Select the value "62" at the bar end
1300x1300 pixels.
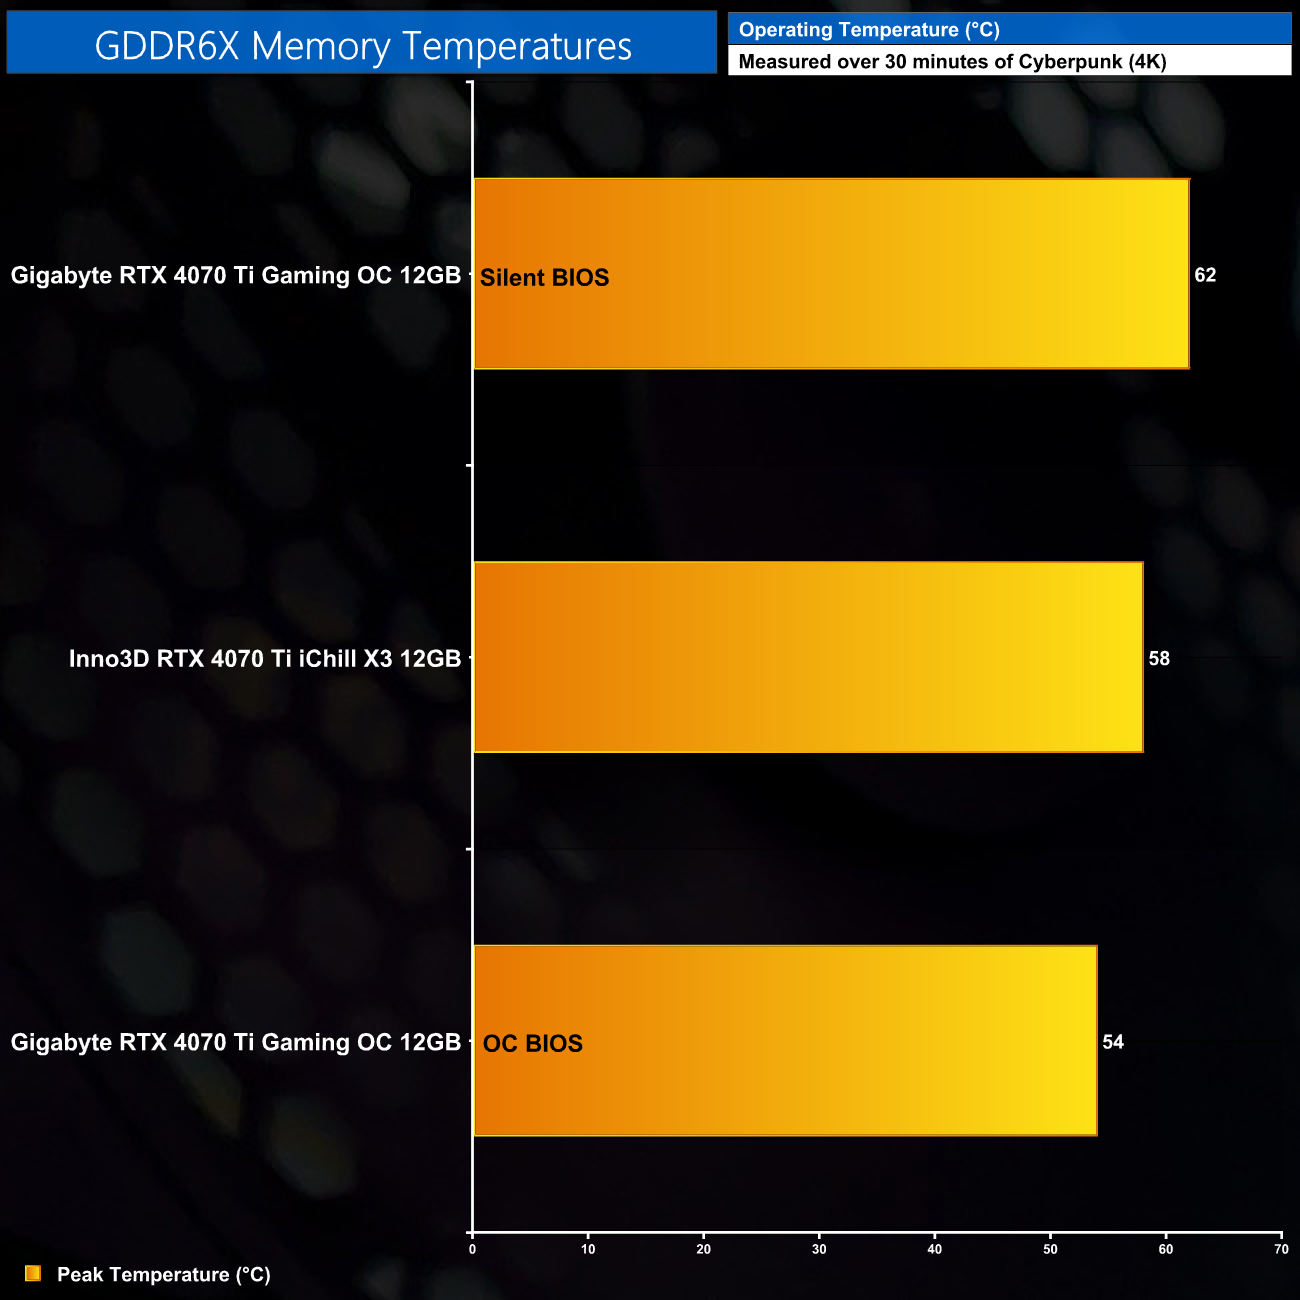[x=1205, y=275]
